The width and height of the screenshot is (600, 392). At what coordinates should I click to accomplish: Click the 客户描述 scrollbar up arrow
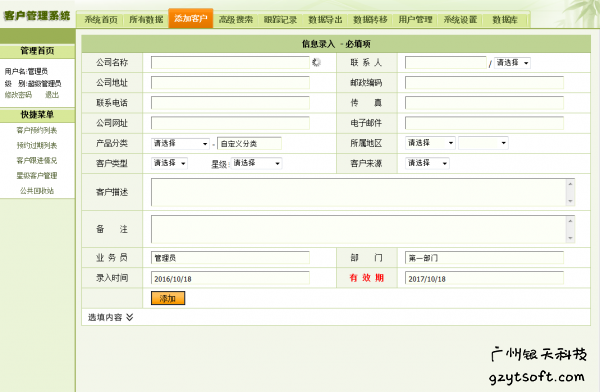click(570, 184)
